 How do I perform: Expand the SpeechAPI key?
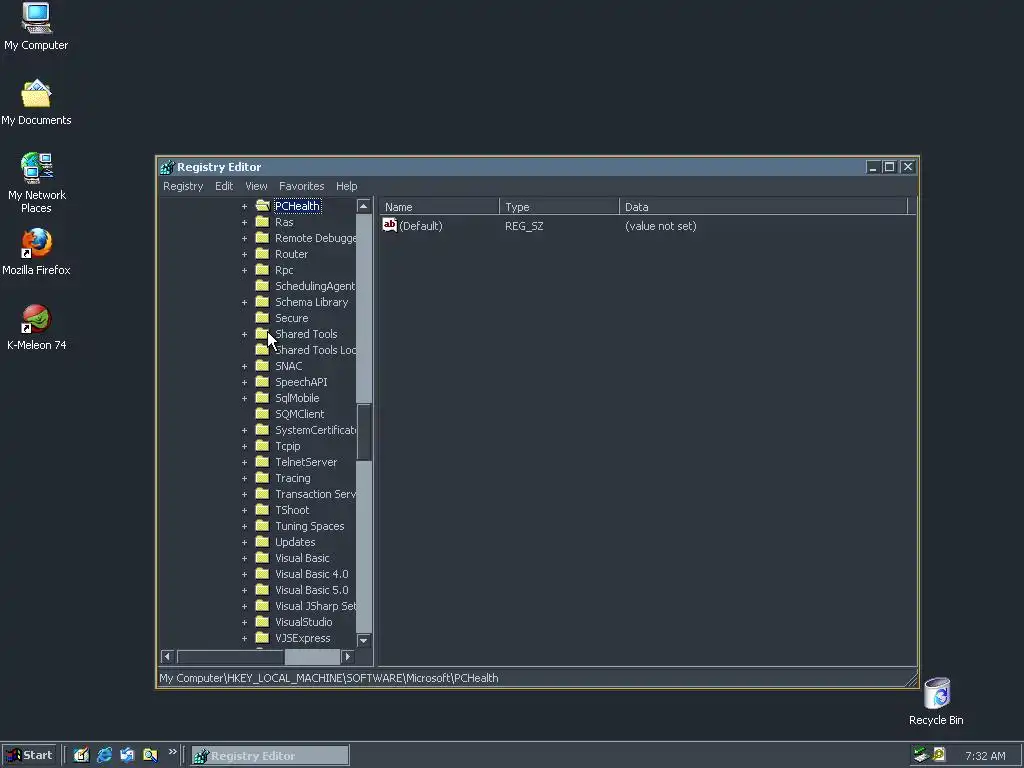coord(244,382)
